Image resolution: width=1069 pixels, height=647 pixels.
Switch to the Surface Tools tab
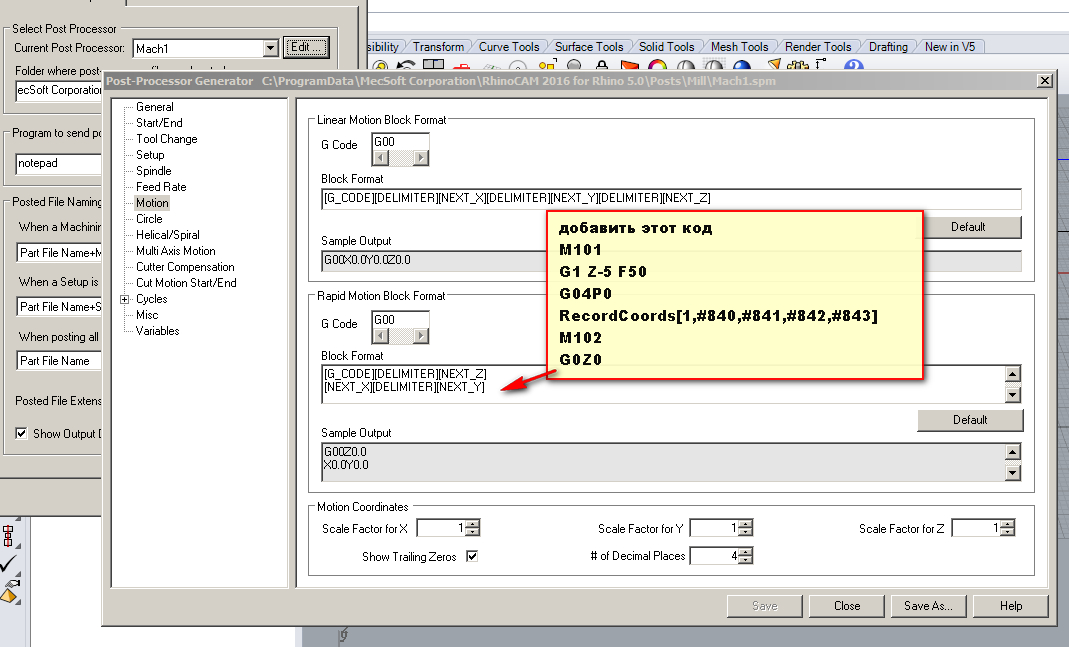[x=589, y=47]
